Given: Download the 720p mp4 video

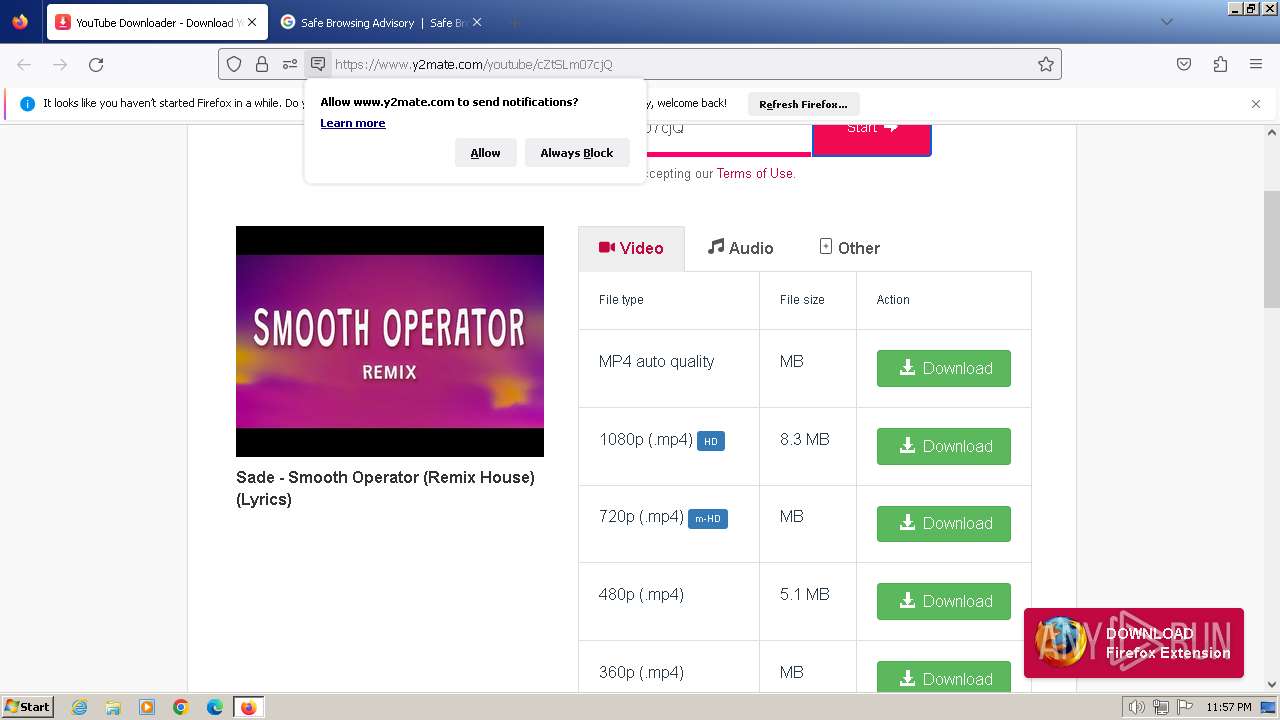Looking at the screenshot, I should coord(944,523).
